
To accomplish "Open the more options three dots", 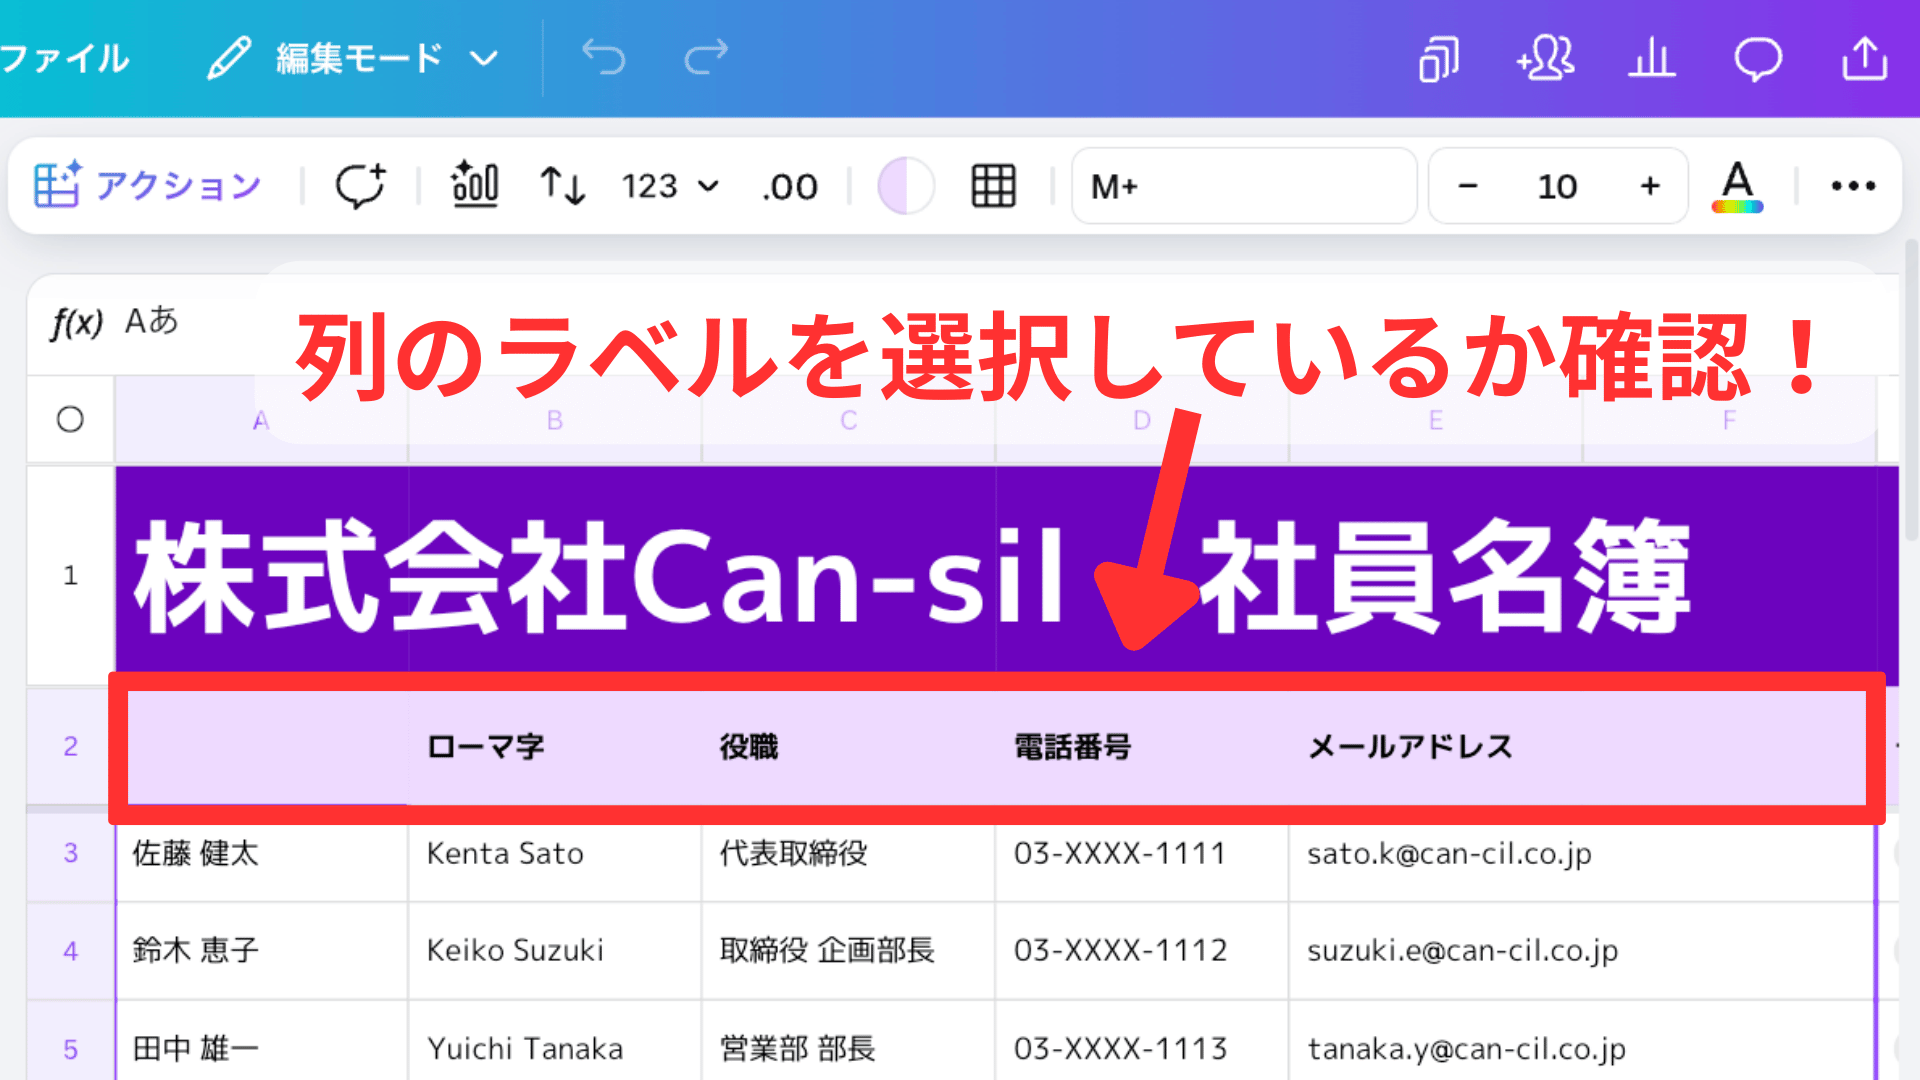I will [x=1853, y=186].
